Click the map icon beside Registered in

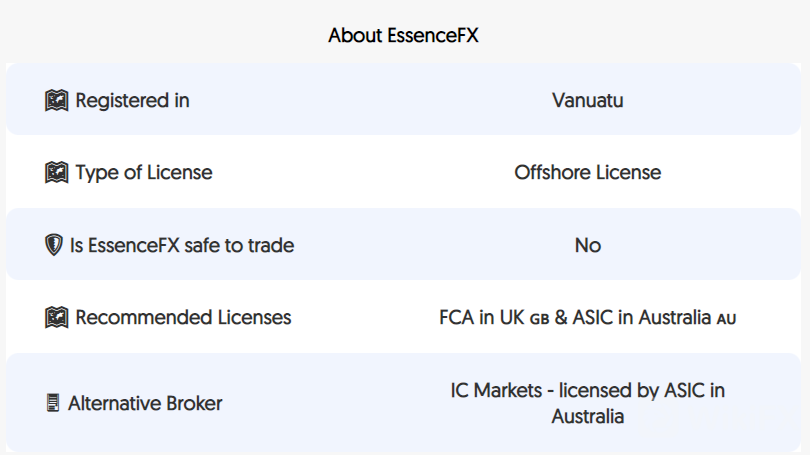[56, 100]
